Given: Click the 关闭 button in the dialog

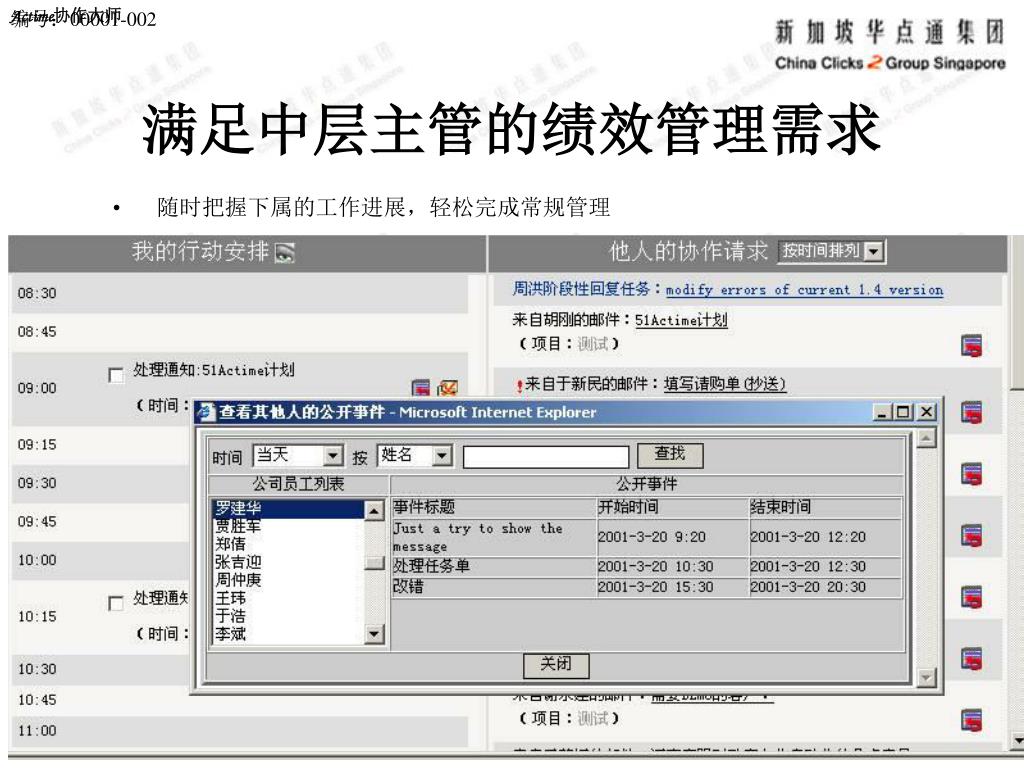Looking at the screenshot, I should (556, 665).
